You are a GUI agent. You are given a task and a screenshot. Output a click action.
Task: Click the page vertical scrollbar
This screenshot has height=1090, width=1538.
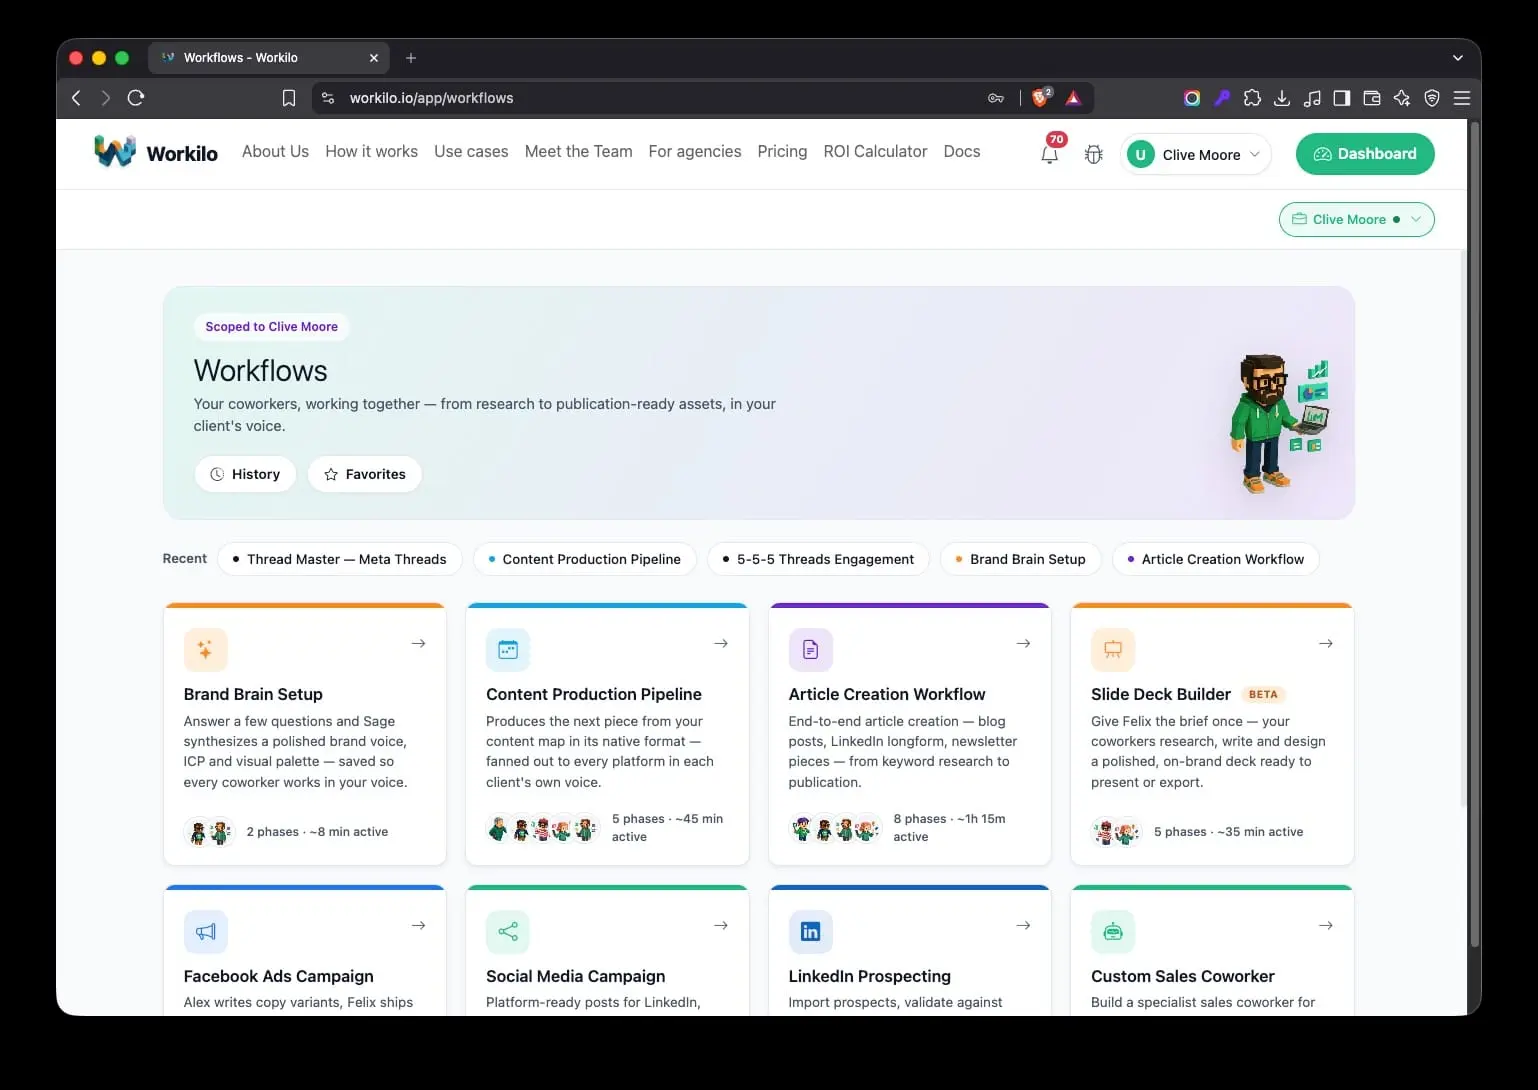coord(1474,534)
